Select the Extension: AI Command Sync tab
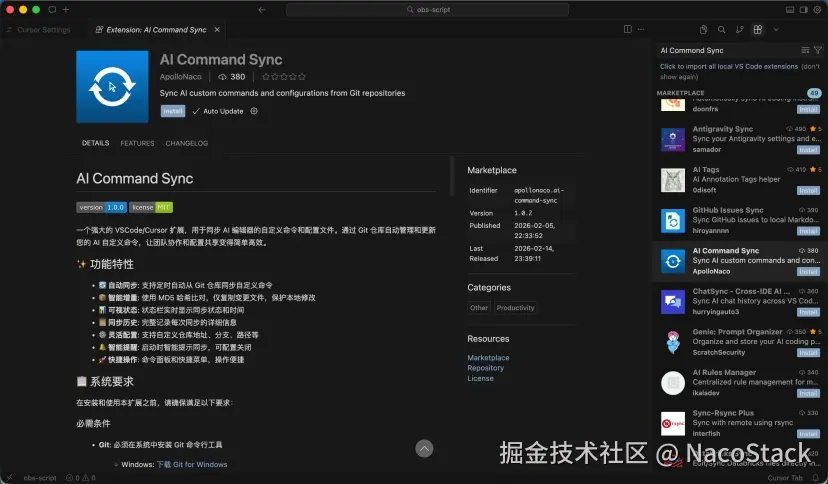Image resolution: width=828 pixels, height=484 pixels. 157,30
